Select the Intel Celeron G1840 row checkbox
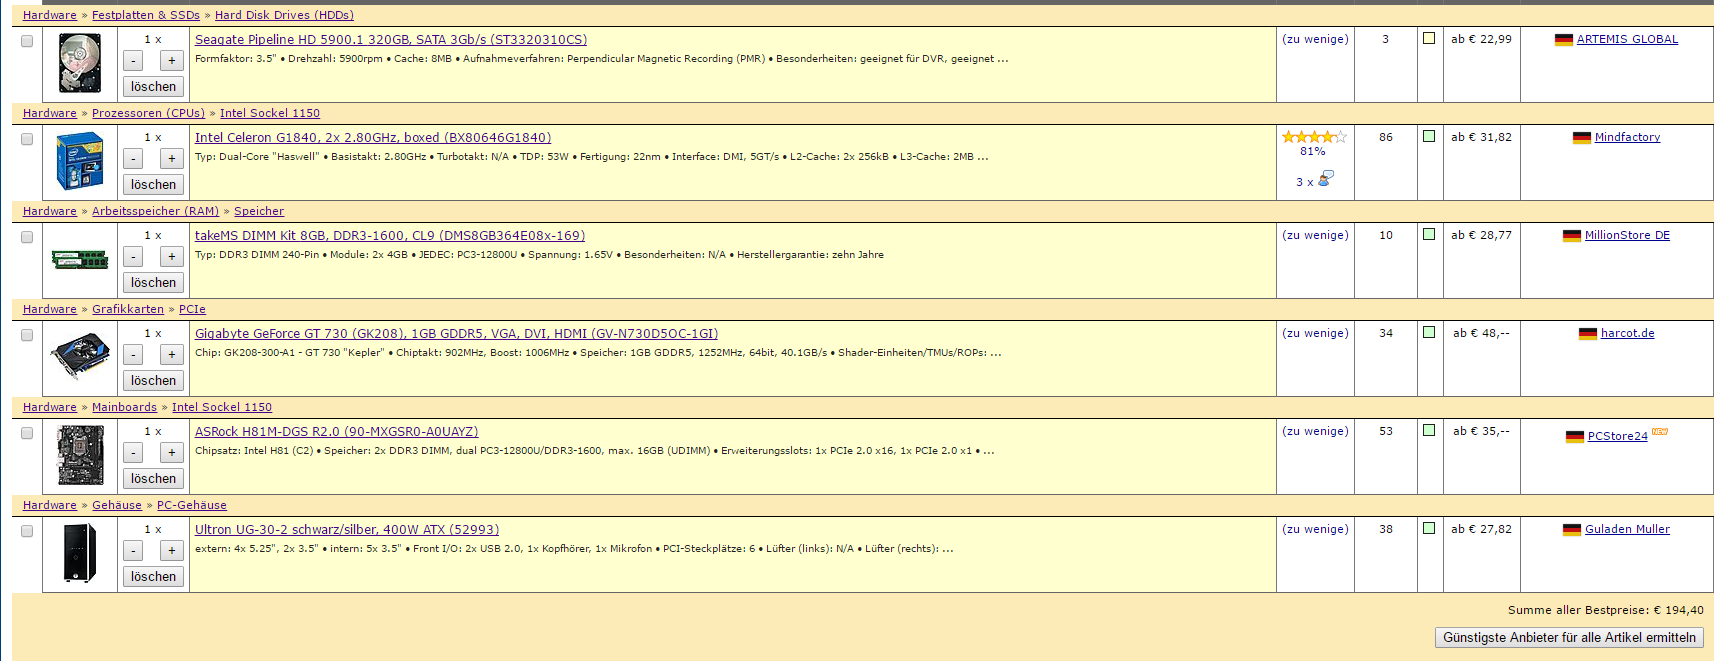 (27, 139)
